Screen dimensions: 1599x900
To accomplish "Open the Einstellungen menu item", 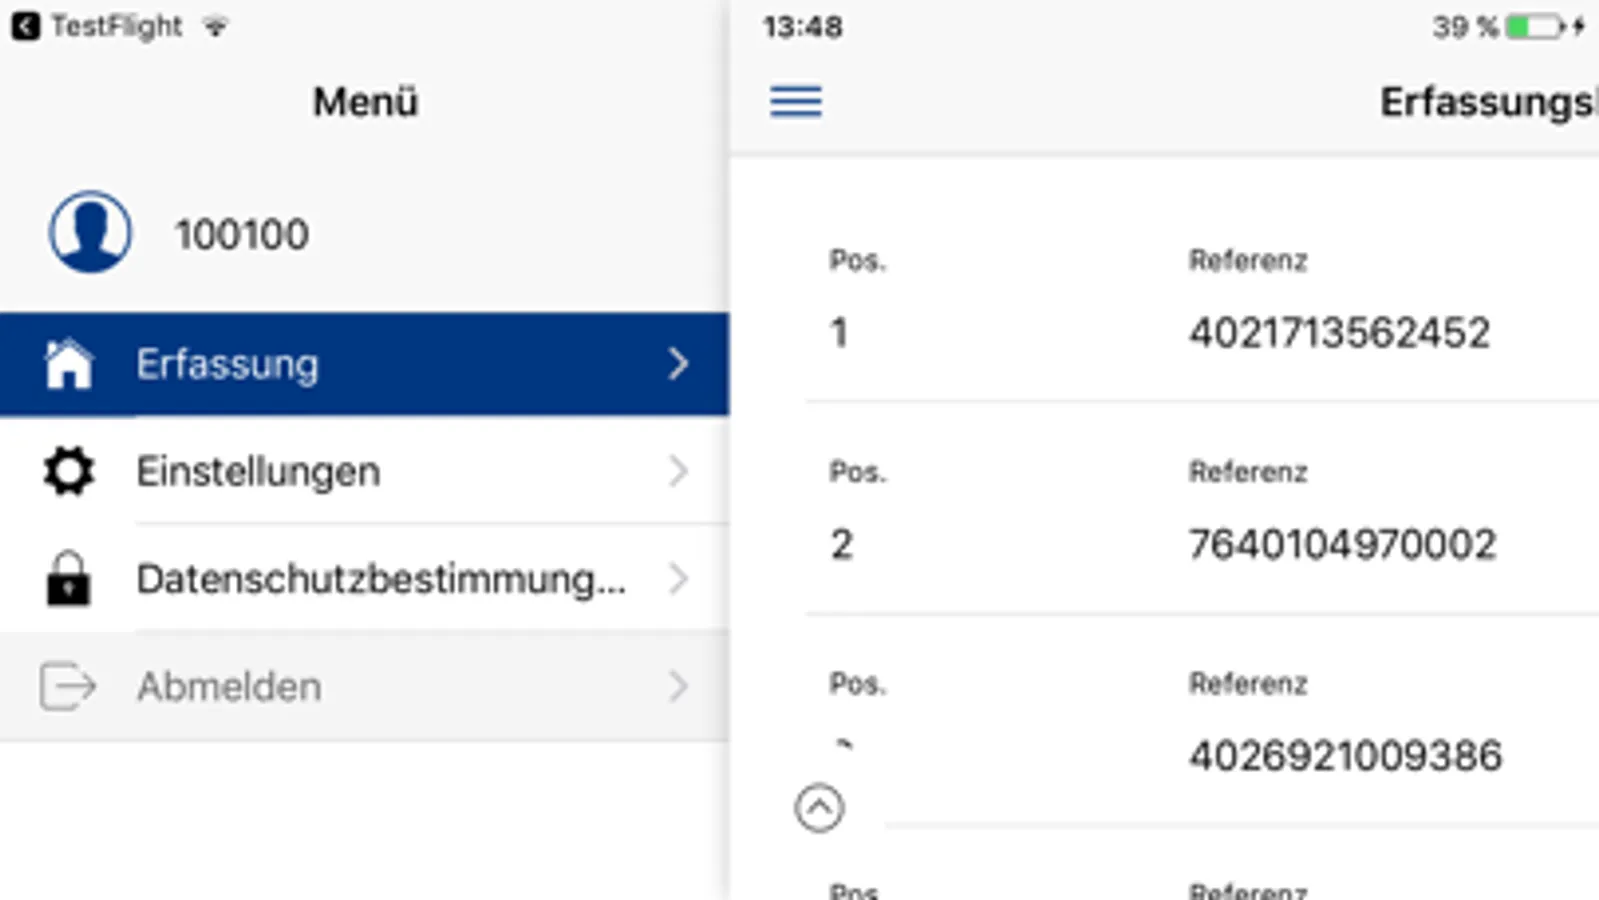I will (x=258, y=471).
